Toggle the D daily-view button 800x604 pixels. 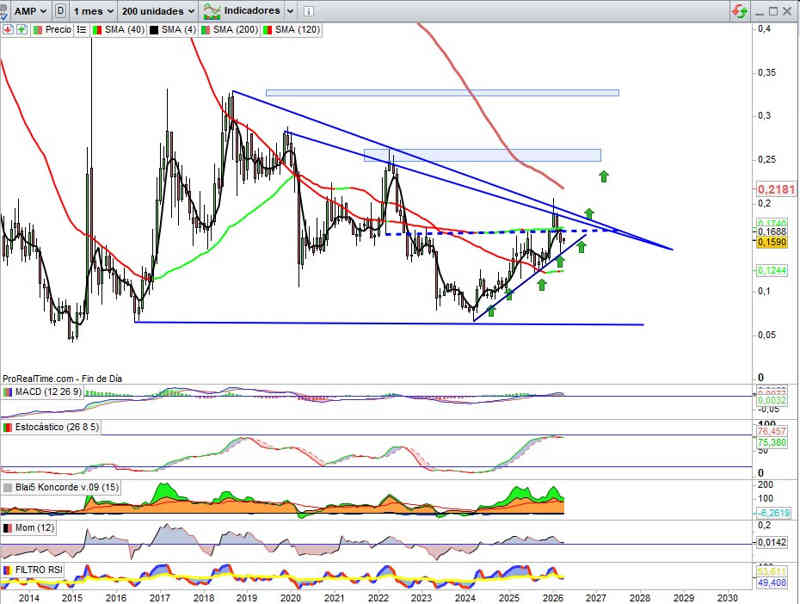[x=63, y=10]
